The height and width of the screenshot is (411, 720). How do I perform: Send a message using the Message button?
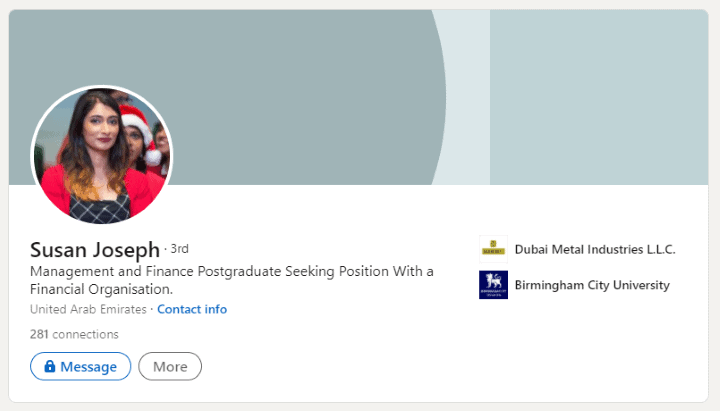click(x=80, y=366)
